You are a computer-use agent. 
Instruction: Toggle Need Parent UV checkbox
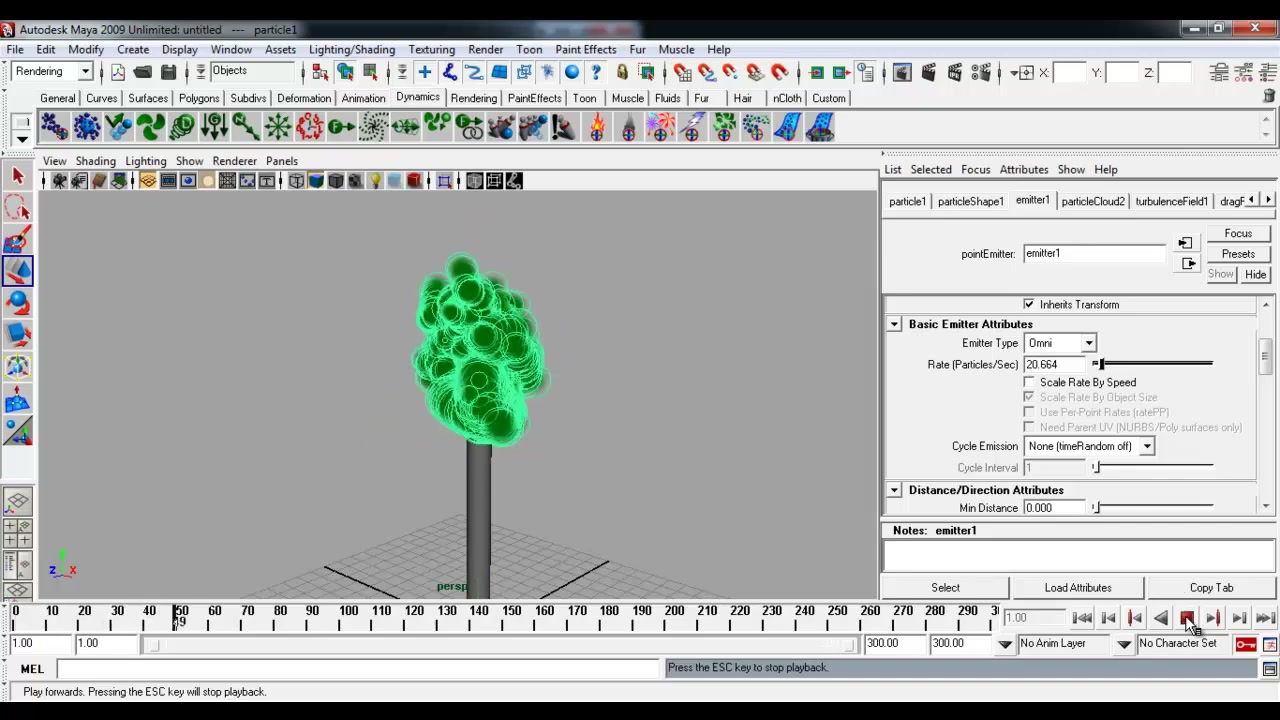pyautogui.click(x=1029, y=427)
